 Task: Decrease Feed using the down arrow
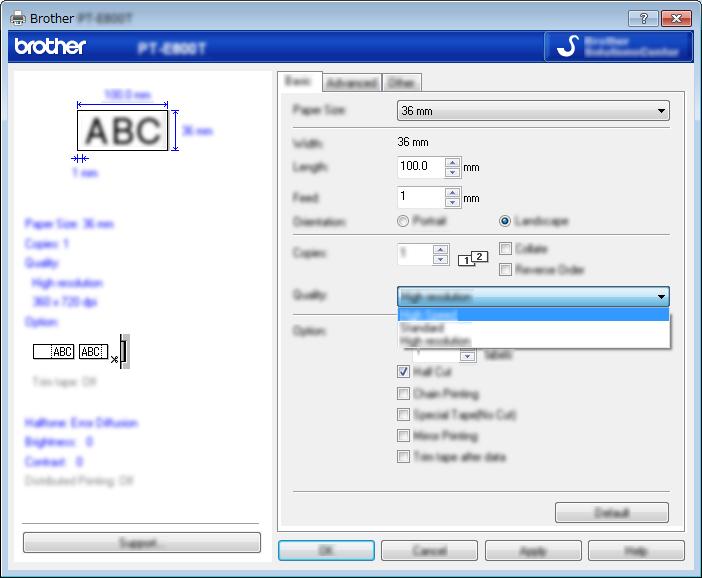coord(453,203)
